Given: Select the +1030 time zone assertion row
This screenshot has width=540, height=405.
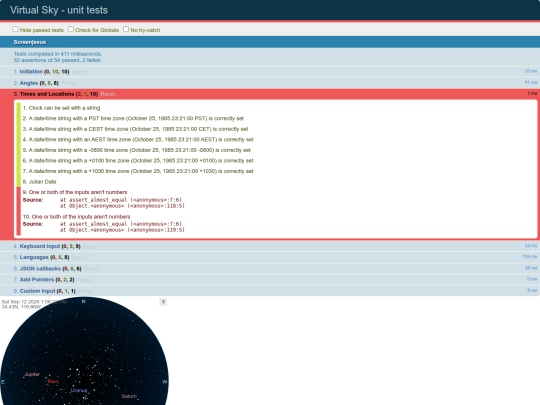Looking at the screenshot, I should [x=276, y=171].
